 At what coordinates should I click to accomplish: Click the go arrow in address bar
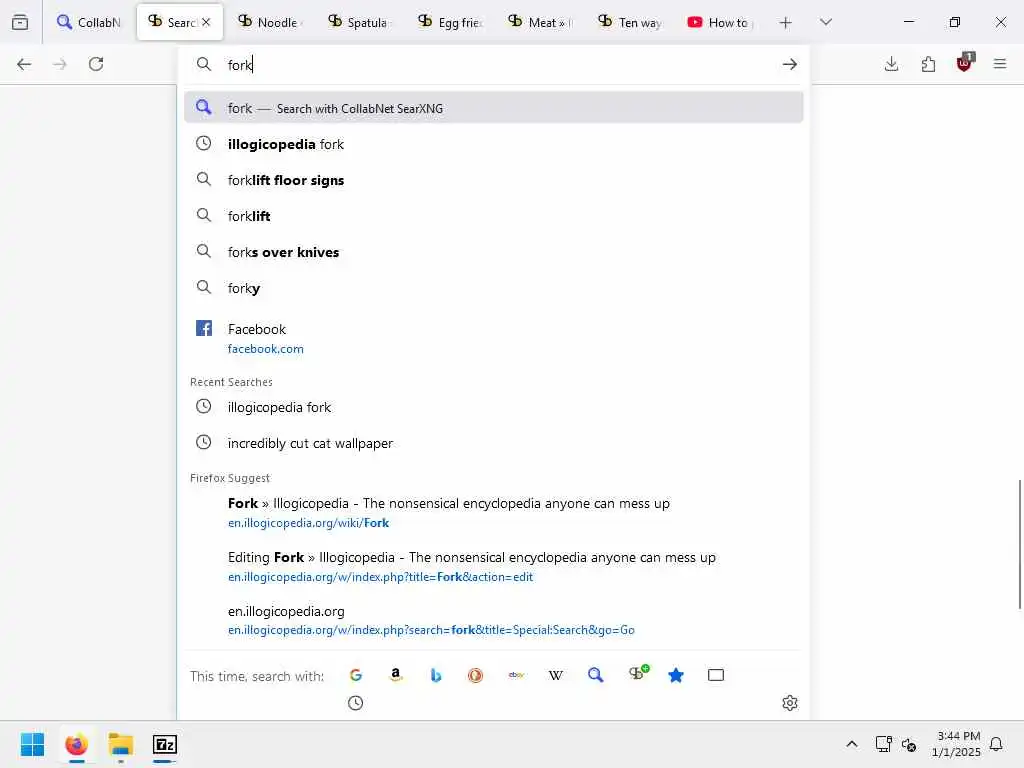[x=790, y=64]
